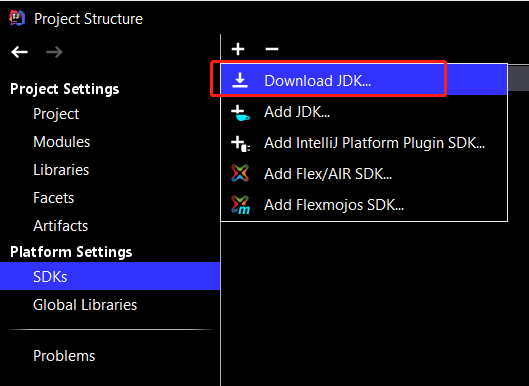529x386 pixels.
Task: Go to Libraries in Project Settings
Action: coord(110,170)
